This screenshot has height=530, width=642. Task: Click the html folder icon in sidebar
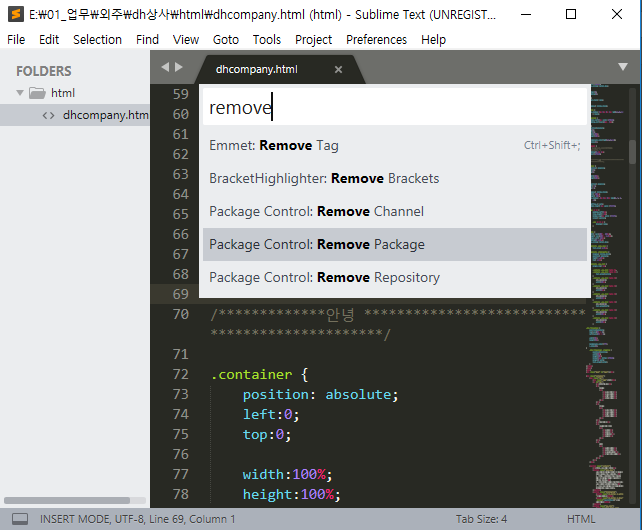pyautogui.click(x=37, y=93)
